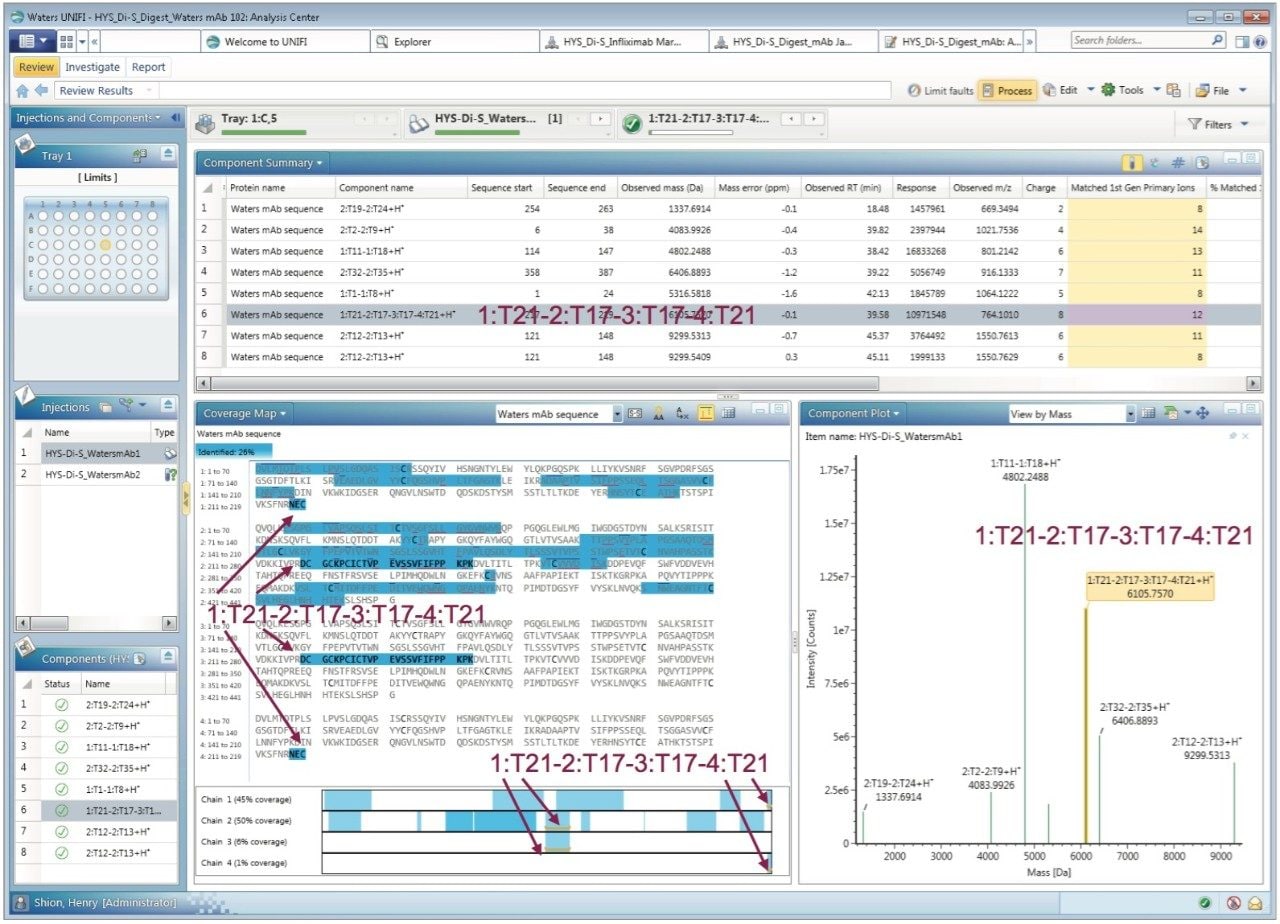The width and height of the screenshot is (1280, 924).
Task: Toggle the Process button
Action: tap(1007, 90)
